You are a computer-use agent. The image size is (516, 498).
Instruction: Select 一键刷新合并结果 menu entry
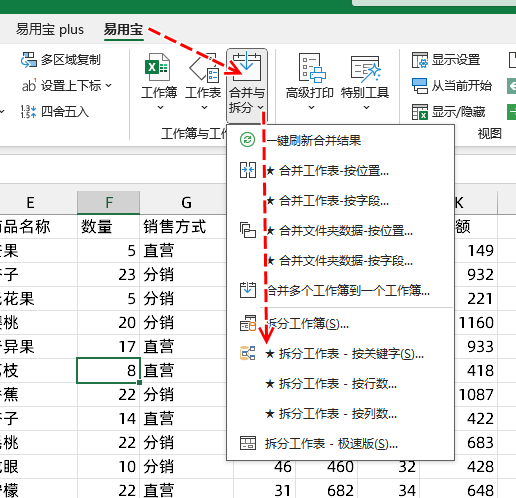tap(340, 140)
